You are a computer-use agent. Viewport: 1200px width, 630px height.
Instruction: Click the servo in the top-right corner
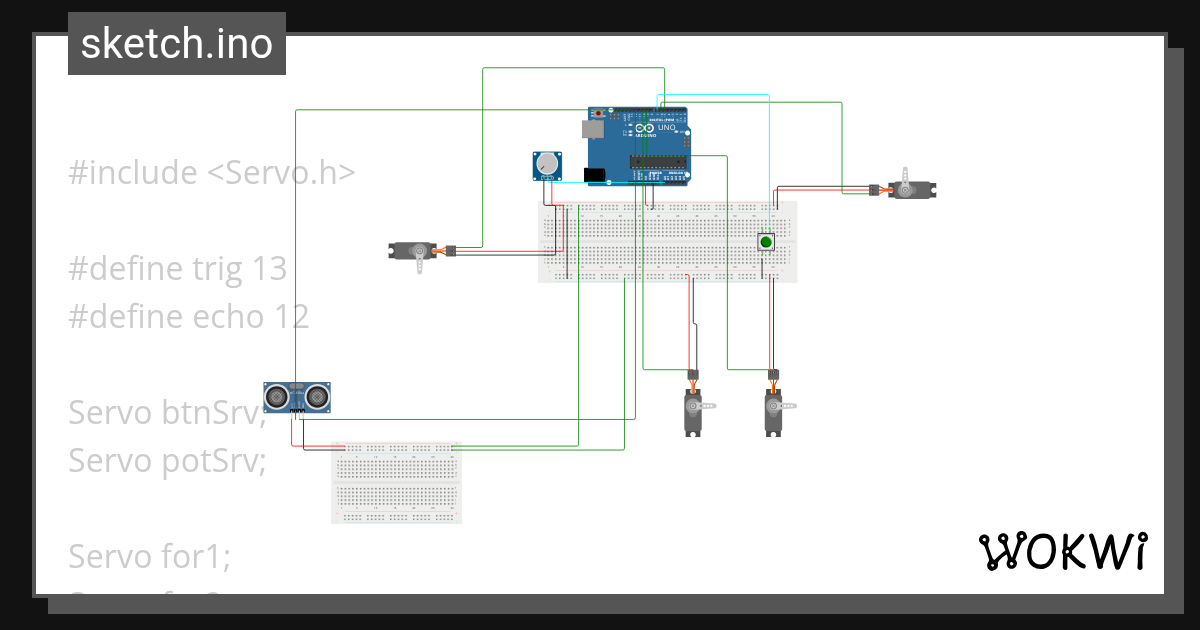pyautogui.click(x=910, y=188)
